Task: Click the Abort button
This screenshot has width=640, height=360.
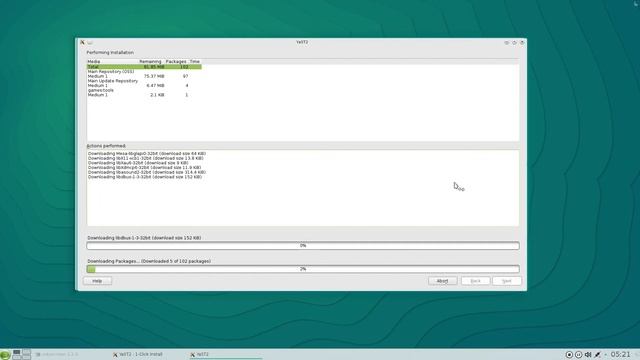Action: [442, 281]
